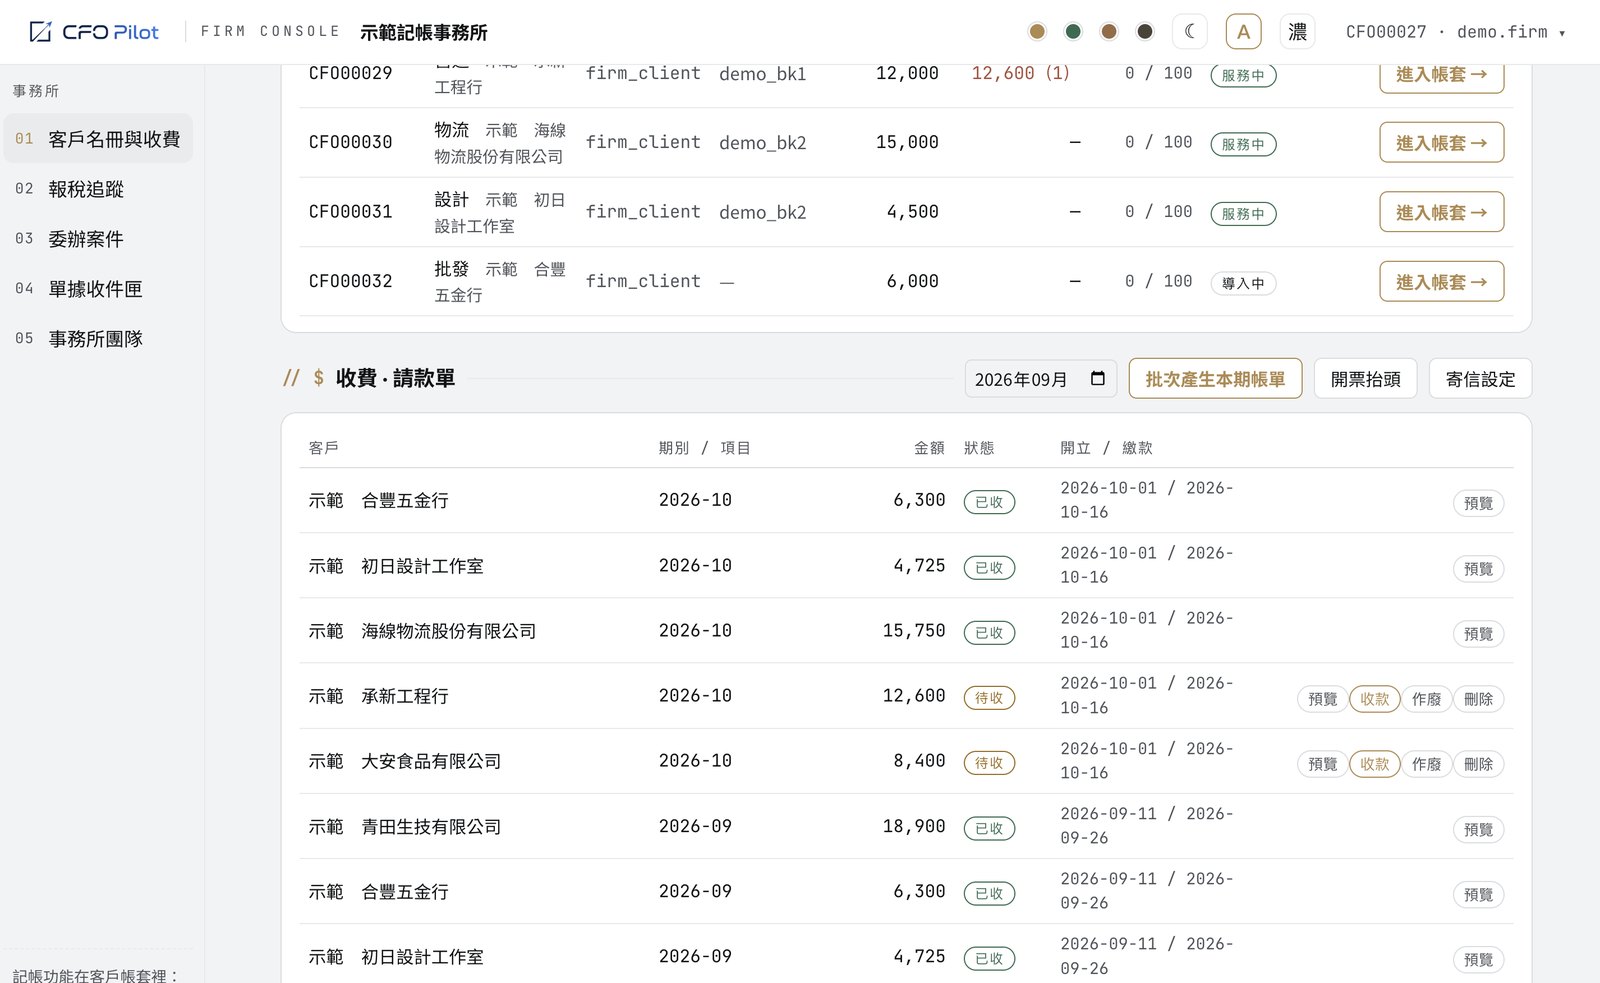Image resolution: width=1600 pixels, height=983 pixels.
Task: Preview the 承新工程行 invoice
Action: (x=1322, y=699)
